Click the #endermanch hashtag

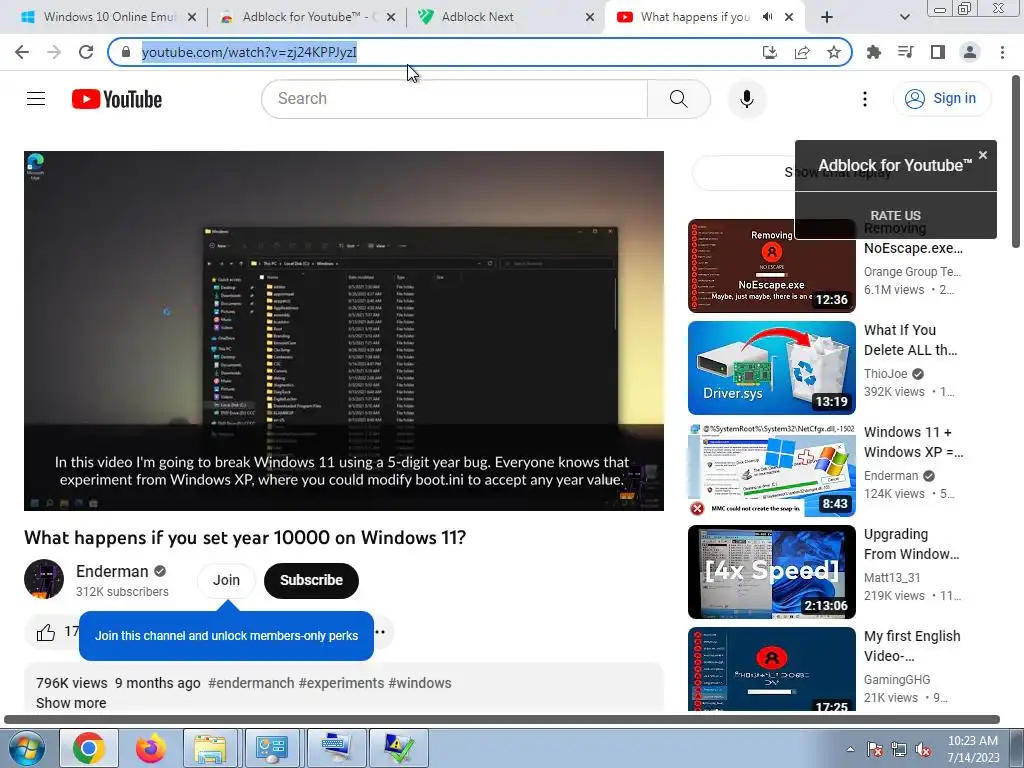[x=251, y=683]
